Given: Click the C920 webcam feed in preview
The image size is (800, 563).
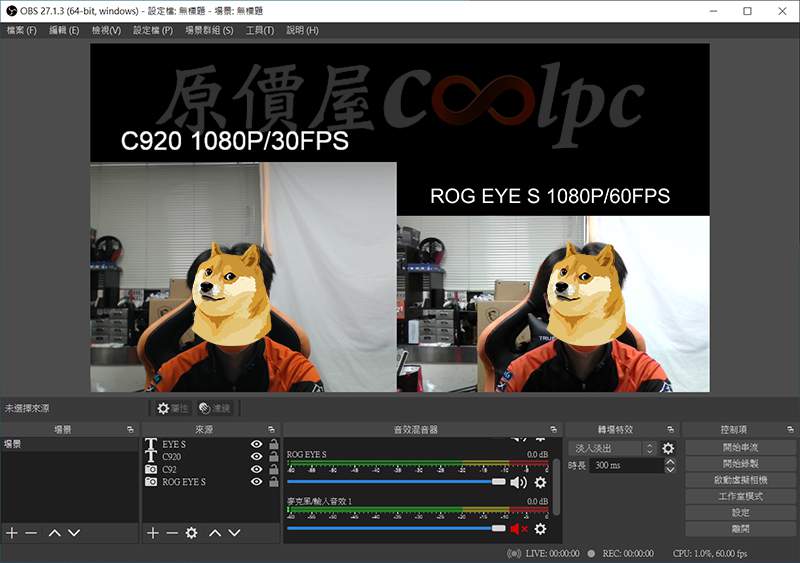Looking at the screenshot, I should click(x=243, y=277).
